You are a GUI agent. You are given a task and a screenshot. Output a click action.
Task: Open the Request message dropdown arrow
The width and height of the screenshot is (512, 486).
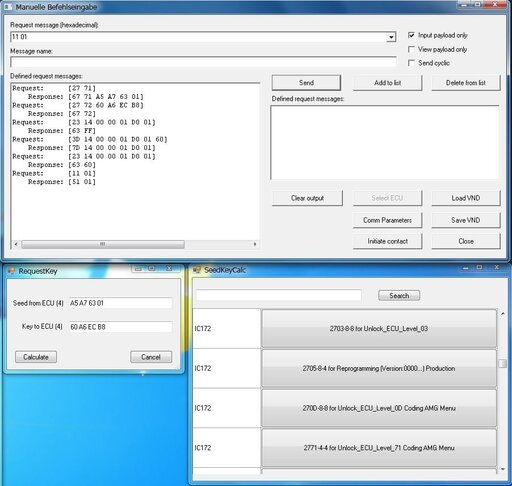point(391,37)
